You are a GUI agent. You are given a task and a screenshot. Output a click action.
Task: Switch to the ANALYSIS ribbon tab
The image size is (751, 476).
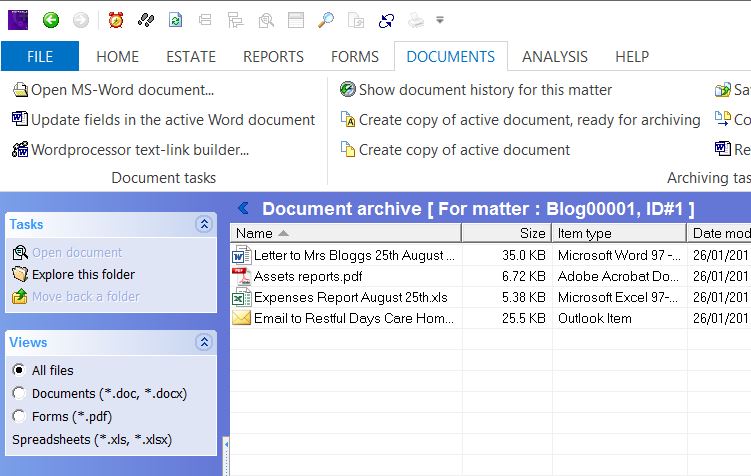(555, 56)
